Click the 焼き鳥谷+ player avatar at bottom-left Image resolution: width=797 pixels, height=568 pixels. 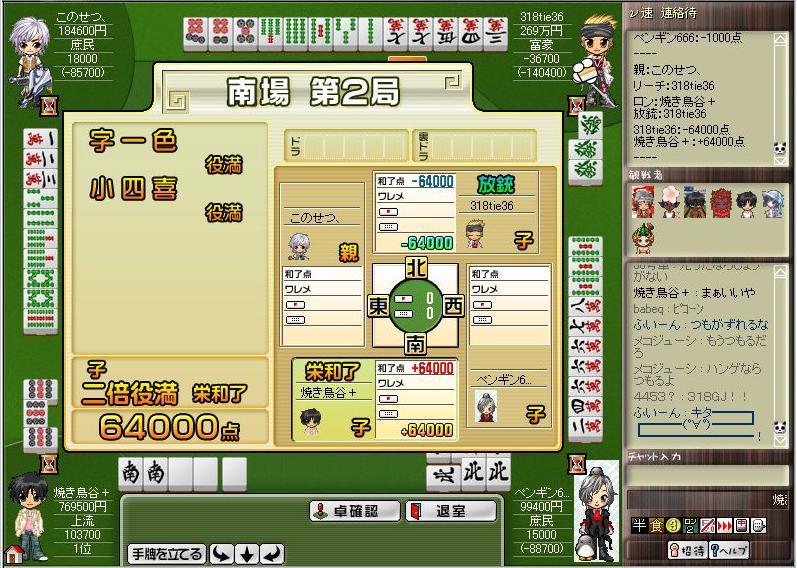click(28, 516)
